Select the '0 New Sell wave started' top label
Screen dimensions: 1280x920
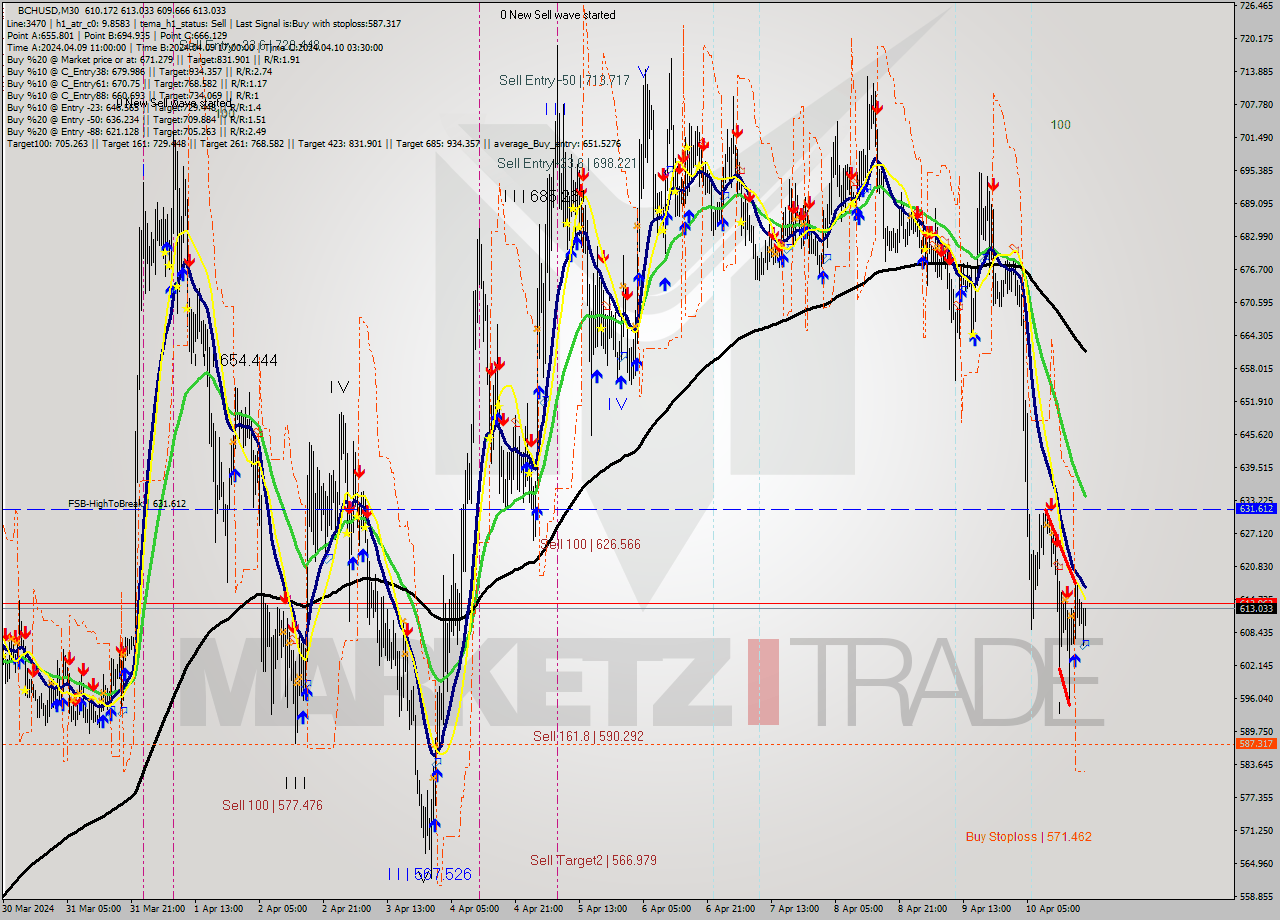point(558,15)
